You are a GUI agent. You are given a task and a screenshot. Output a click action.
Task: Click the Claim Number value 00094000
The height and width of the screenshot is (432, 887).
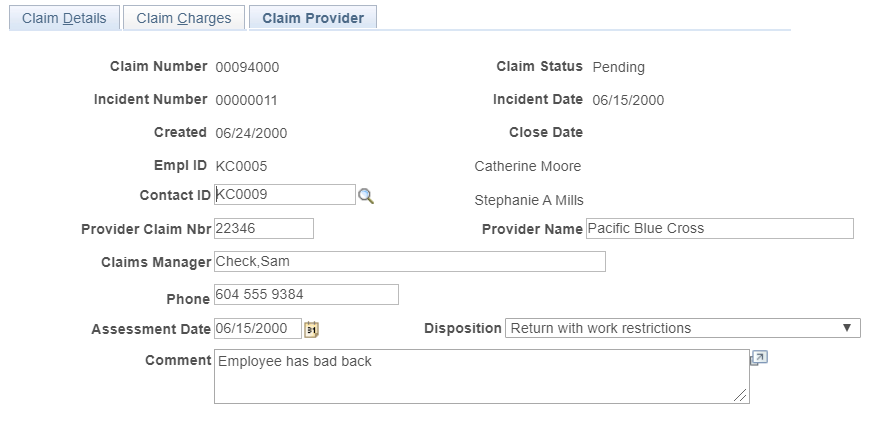coord(247,68)
